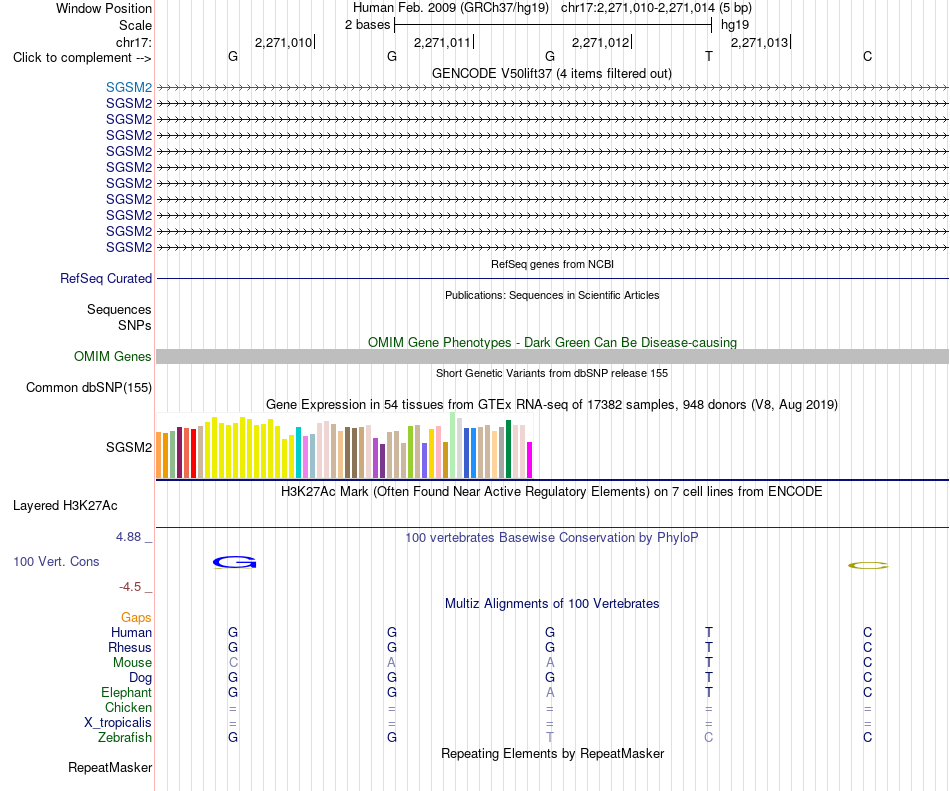Select the Elephant species label
The image size is (950, 791).
coord(126,692)
